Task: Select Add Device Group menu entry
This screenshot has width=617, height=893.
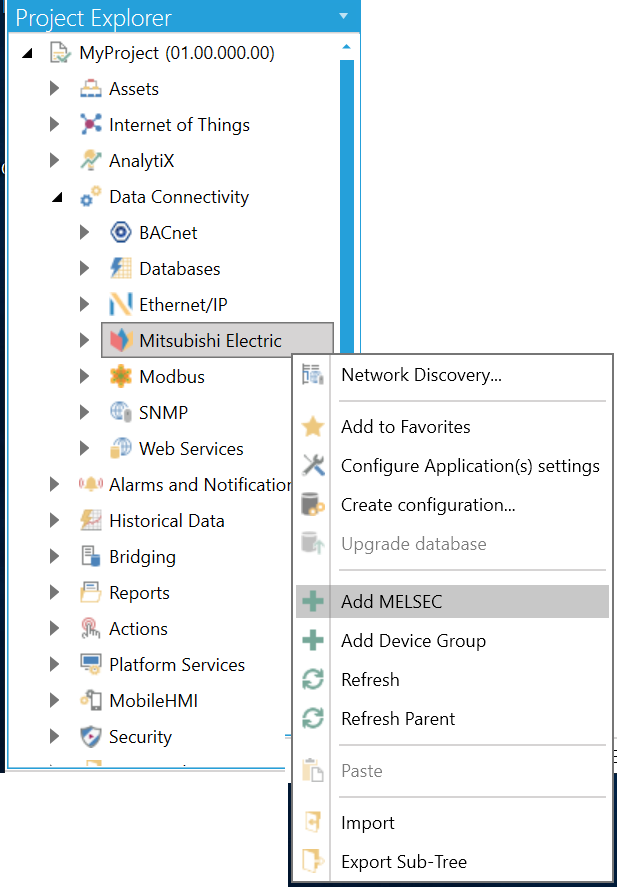Action: pyautogui.click(x=454, y=641)
